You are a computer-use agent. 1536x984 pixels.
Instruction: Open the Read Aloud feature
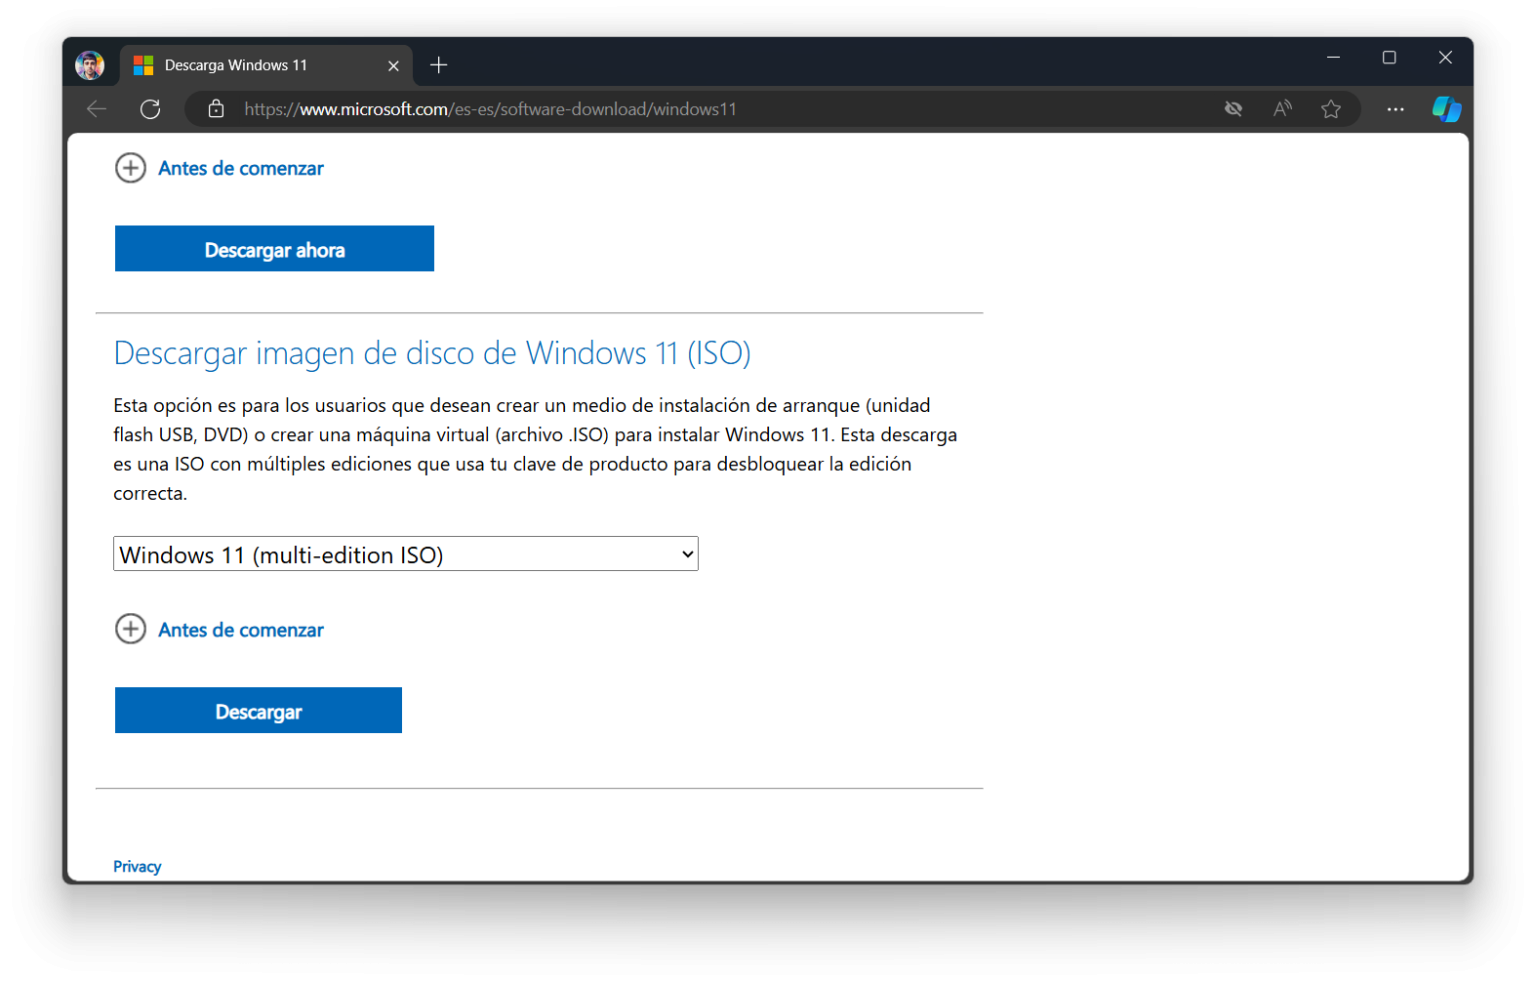click(x=1282, y=109)
